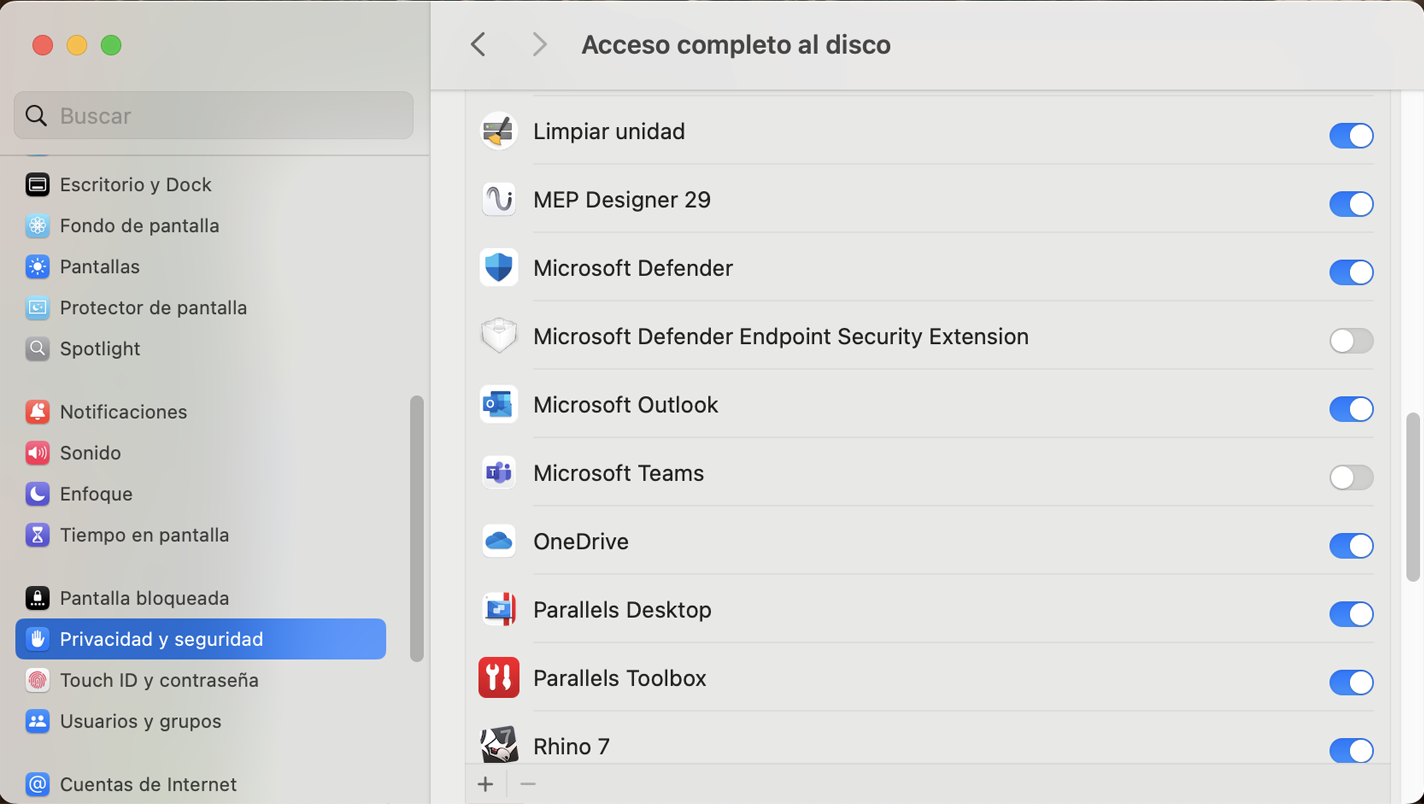Select Touch ID y contraseña in sidebar
The image size is (1424, 804).
[160, 680]
